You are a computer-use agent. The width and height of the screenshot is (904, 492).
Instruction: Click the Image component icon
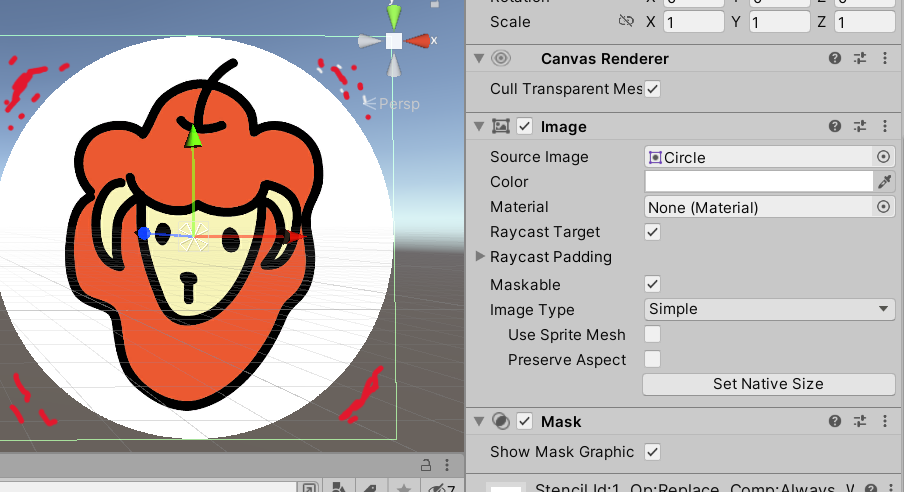[x=501, y=126]
